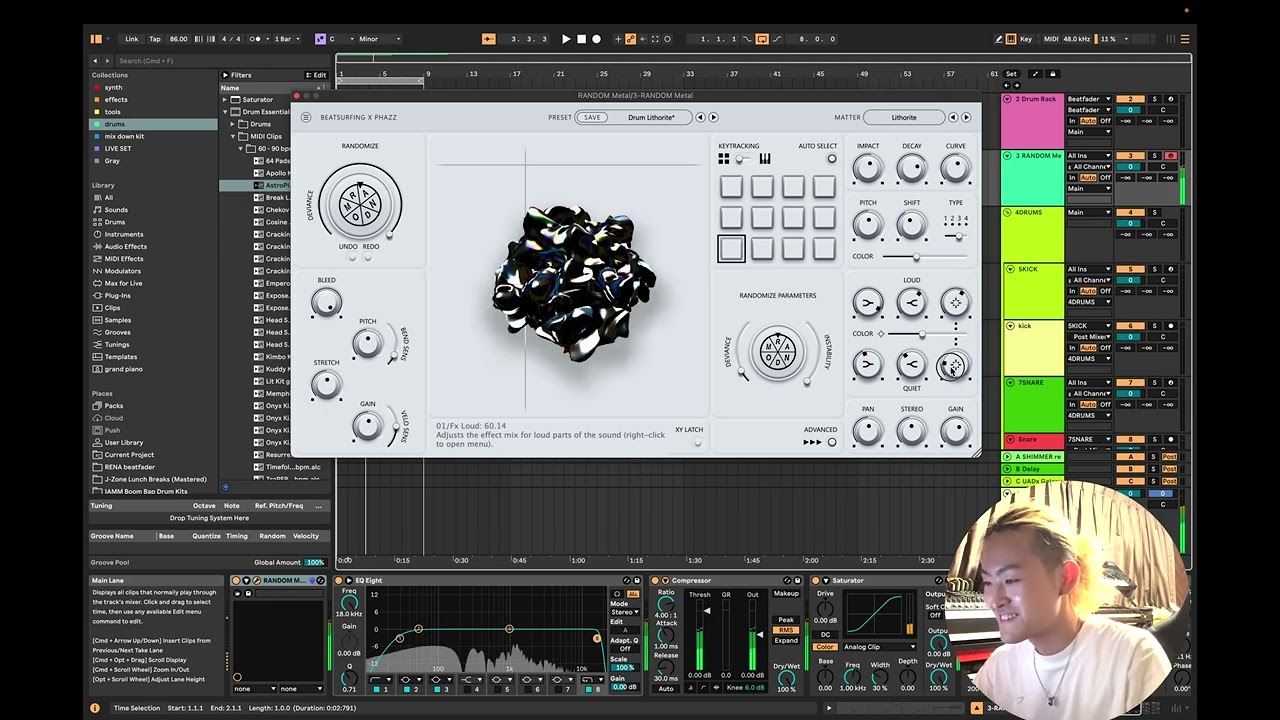This screenshot has width=1280, height=720.
Task: Toggle XY LATCH switch
Action: point(697,442)
